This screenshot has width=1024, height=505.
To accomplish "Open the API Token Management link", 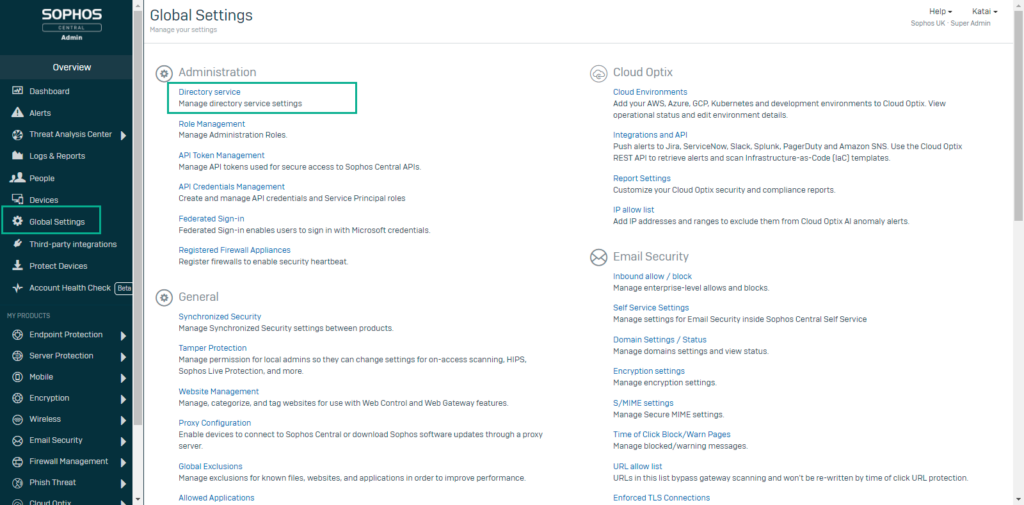I will 221,155.
